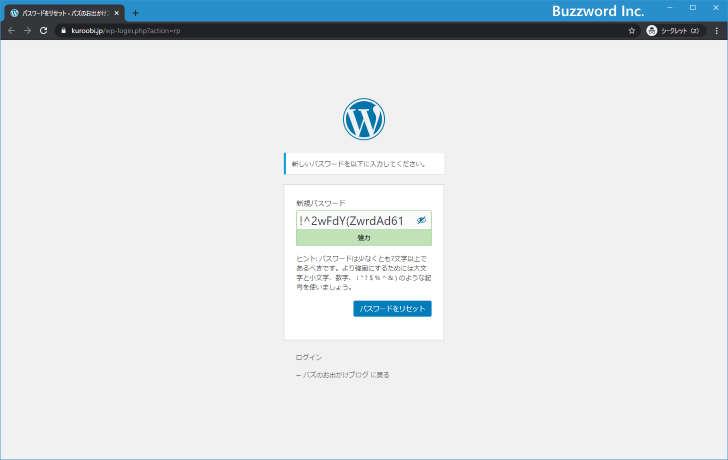Follow the バズのお出かけブログに戻る link

343,375
